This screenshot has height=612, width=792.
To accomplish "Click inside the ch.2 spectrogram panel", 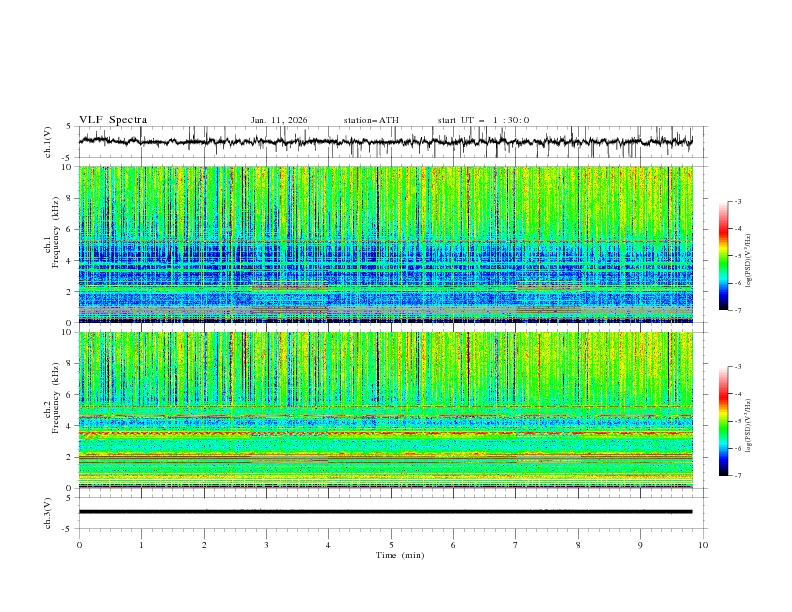I will pos(385,410).
